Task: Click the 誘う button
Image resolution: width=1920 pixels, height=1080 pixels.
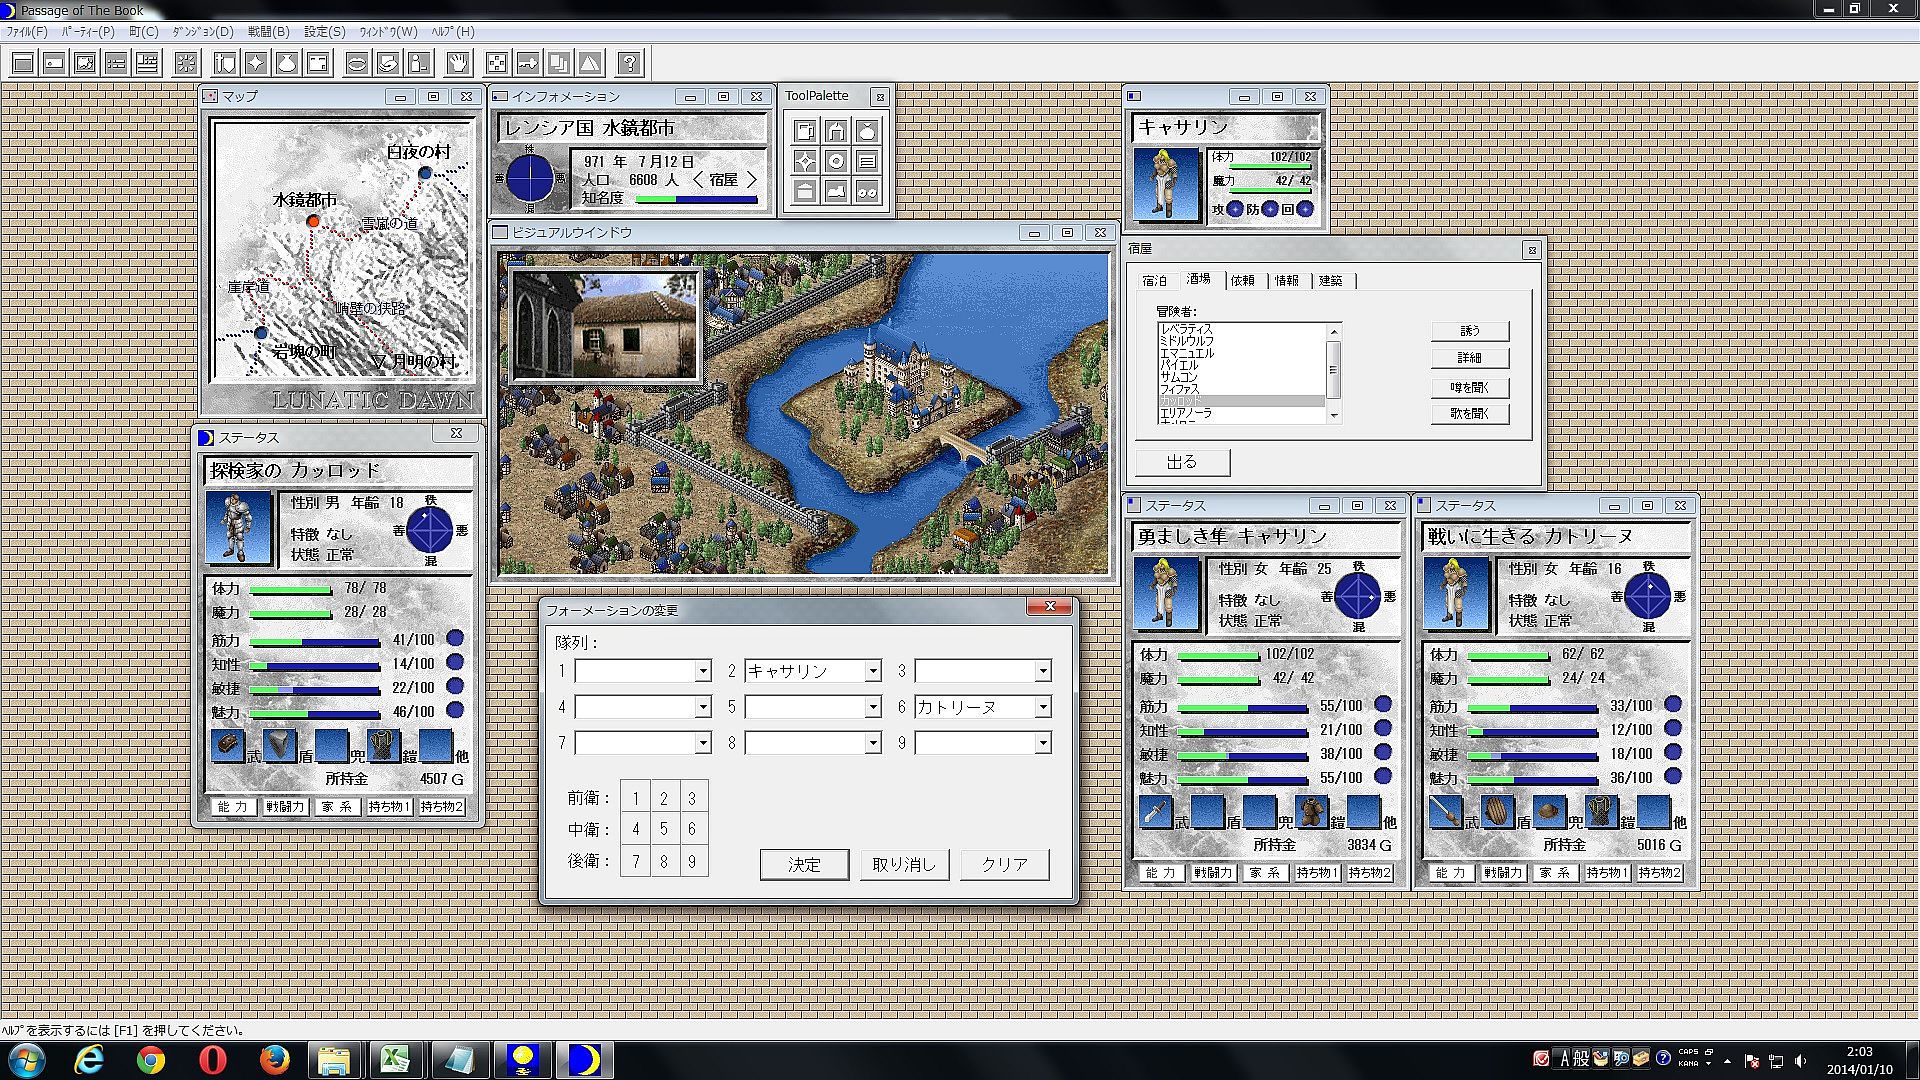Action: click(x=1469, y=331)
